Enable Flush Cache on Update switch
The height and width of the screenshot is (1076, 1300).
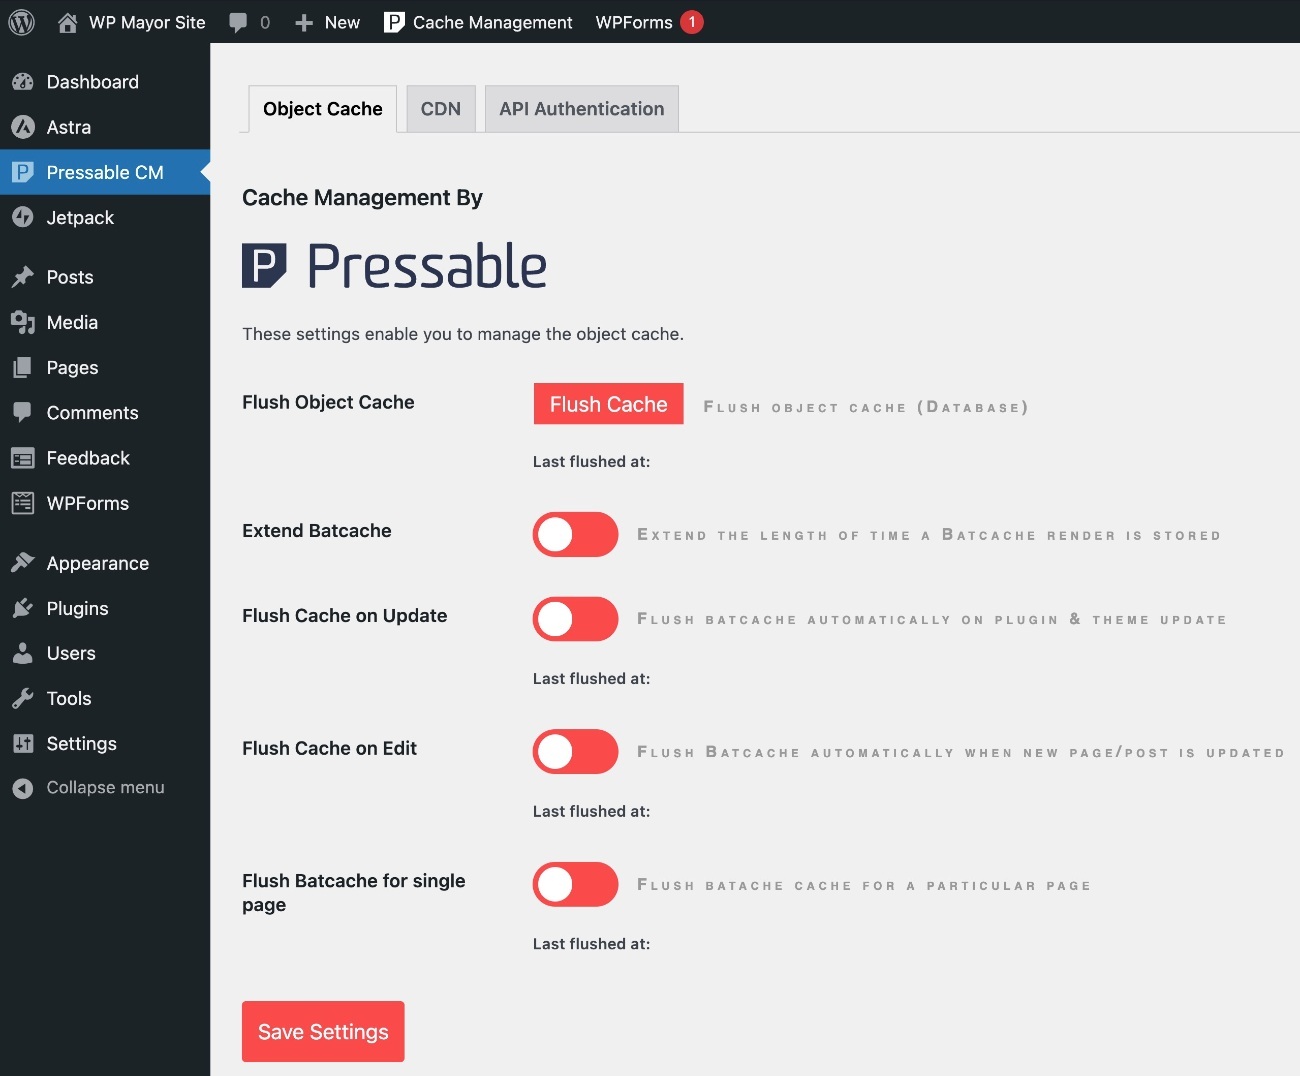(575, 619)
